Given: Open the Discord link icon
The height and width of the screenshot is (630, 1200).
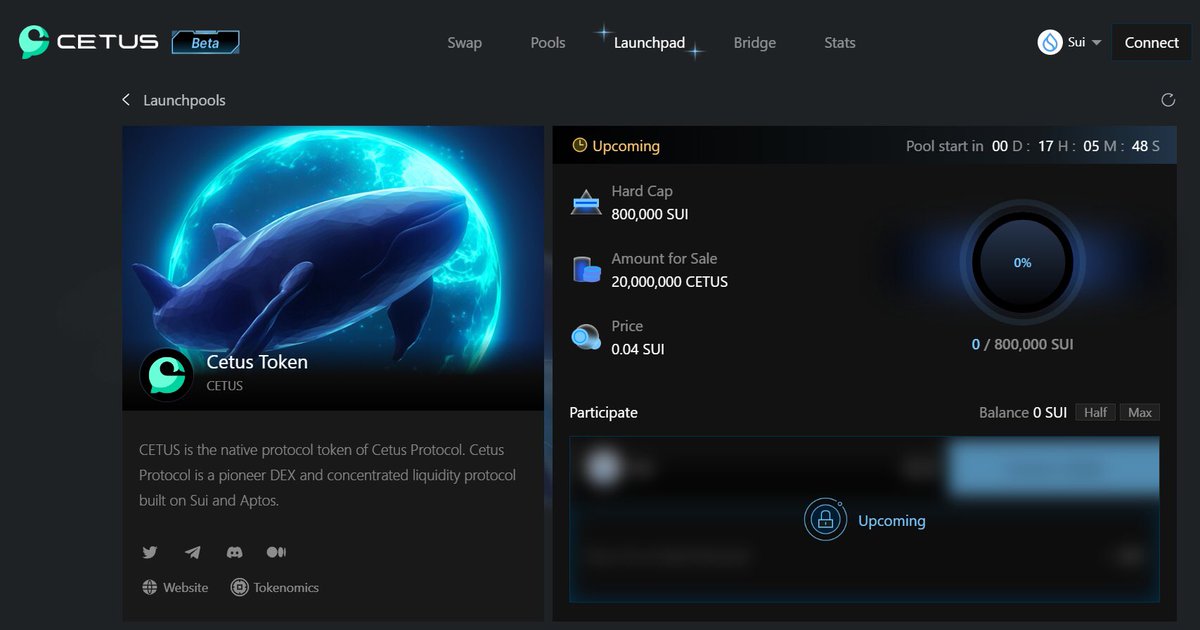Looking at the screenshot, I should point(234,552).
